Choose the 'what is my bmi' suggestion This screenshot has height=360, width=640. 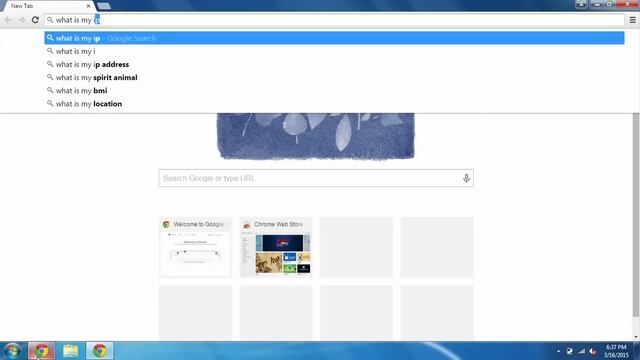tap(334, 90)
